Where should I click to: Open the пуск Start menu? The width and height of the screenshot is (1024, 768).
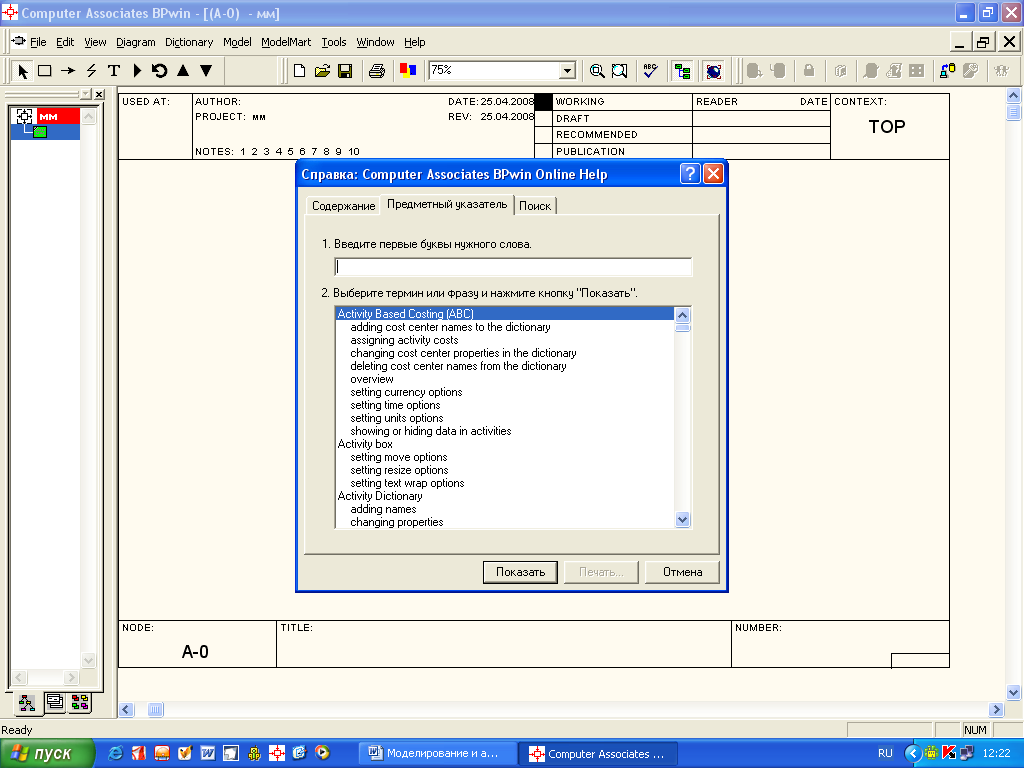(x=47, y=754)
